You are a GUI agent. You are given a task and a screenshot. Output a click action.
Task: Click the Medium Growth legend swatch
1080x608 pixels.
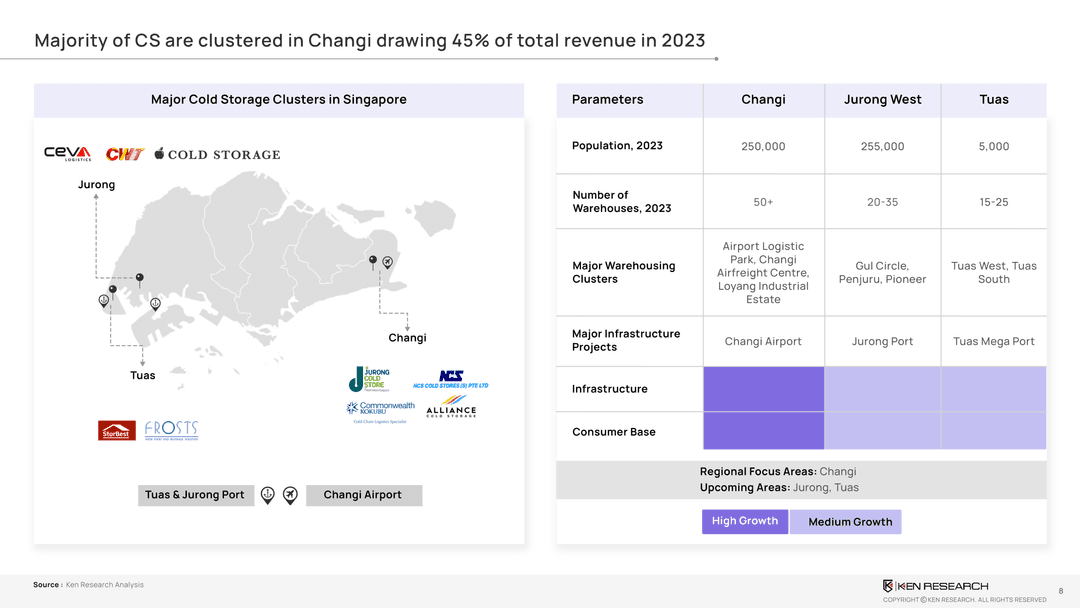point(846,522)
